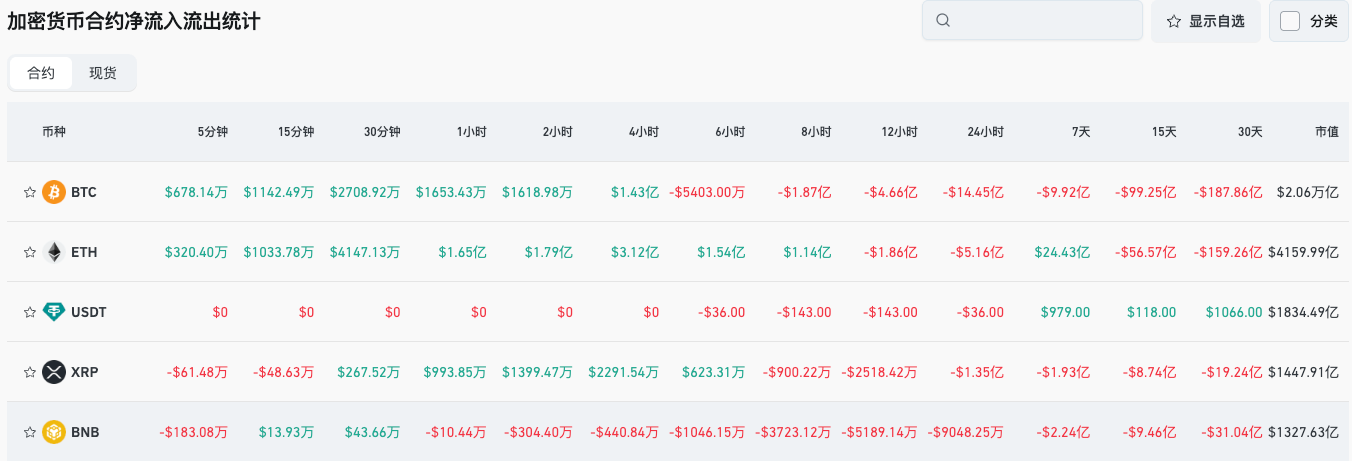Click the Tether USDT logo icon
Screen dimensions: 1352x461
click(x=54, y=312)
